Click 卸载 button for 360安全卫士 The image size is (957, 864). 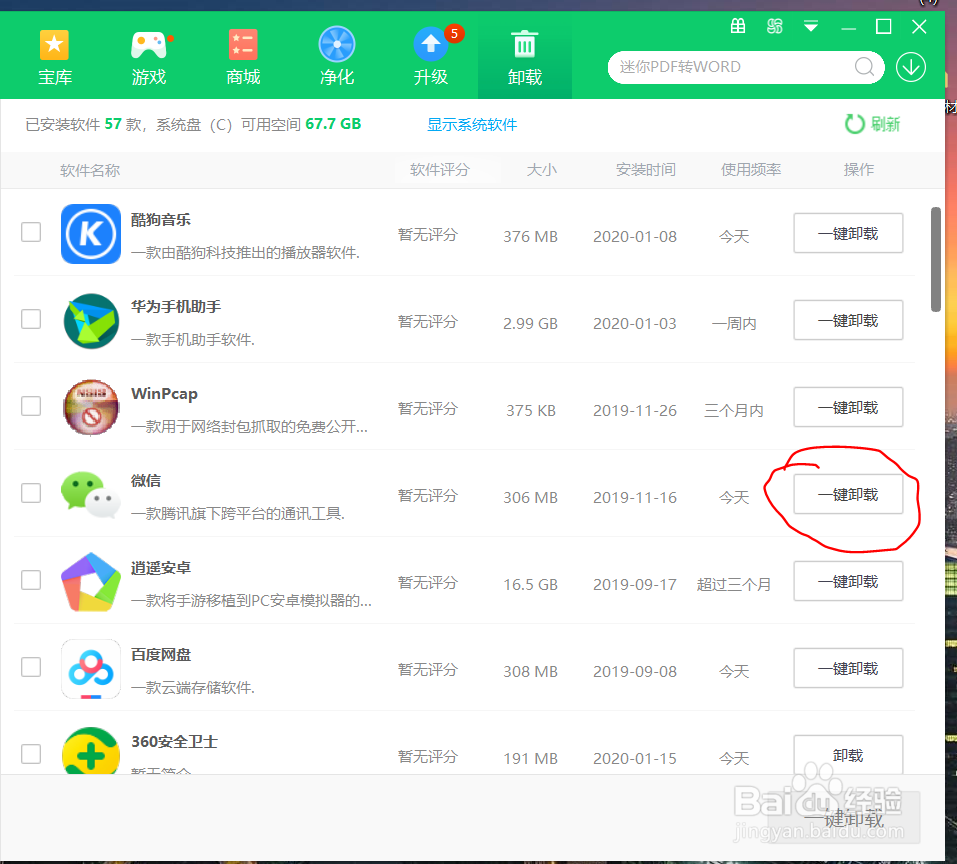pyautogui.click(x=848, y=755)
